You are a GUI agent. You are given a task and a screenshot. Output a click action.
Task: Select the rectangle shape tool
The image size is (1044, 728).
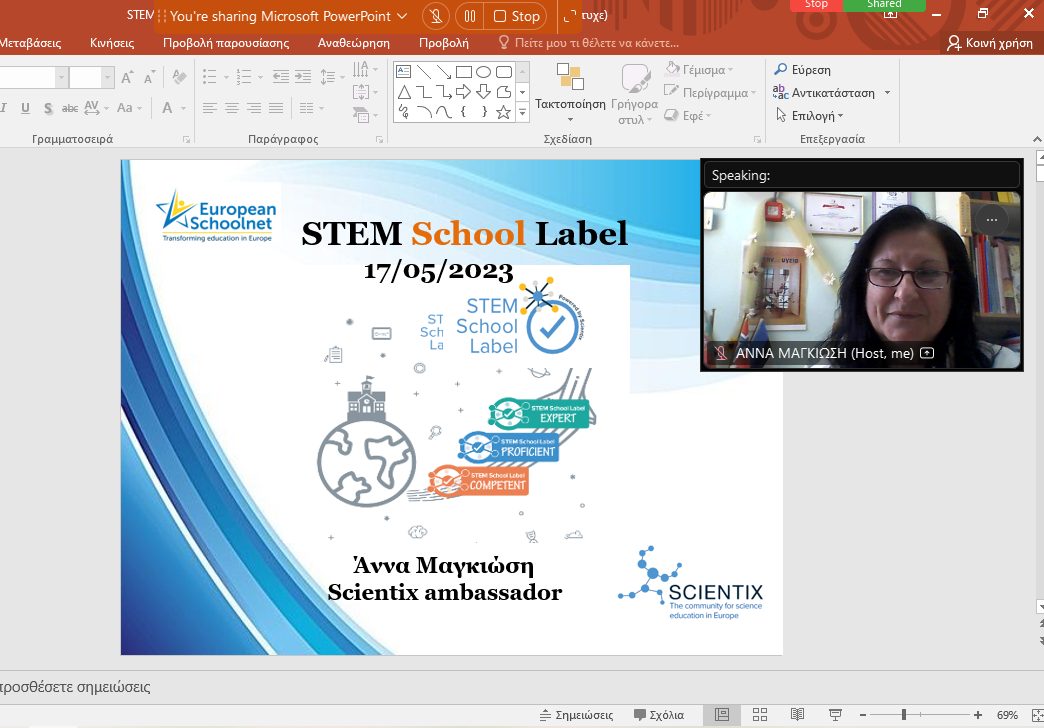462,71
